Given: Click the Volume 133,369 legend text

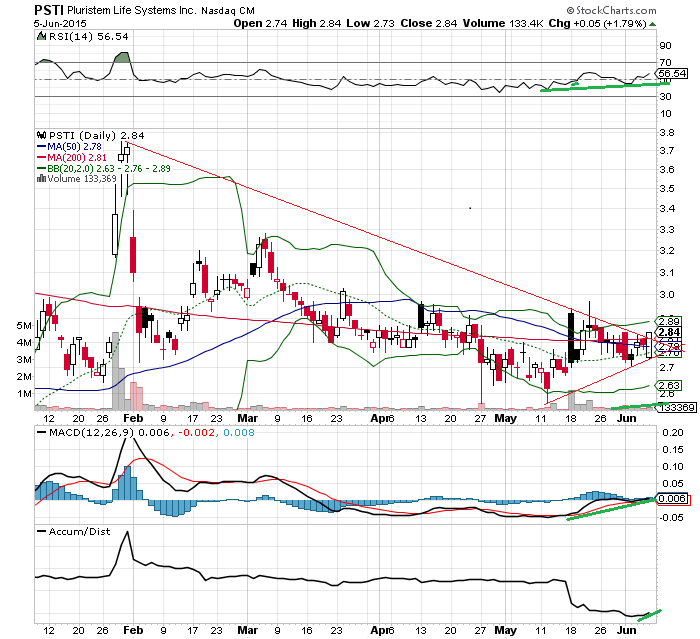Looking at the screenshot, I should click(82, 179).
